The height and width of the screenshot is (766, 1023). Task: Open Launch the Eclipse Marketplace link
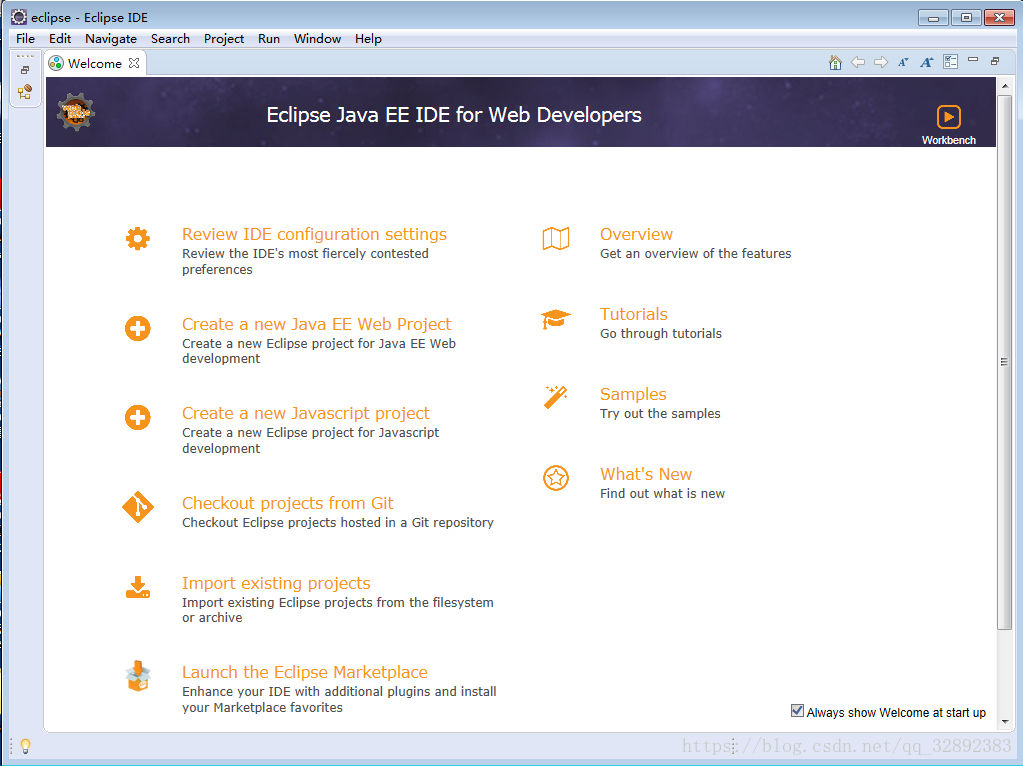click(x=305, y=672)
